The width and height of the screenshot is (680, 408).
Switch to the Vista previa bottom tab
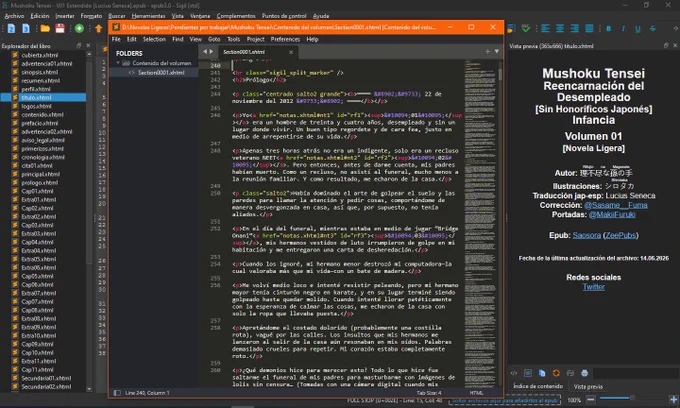click(588, 386)
